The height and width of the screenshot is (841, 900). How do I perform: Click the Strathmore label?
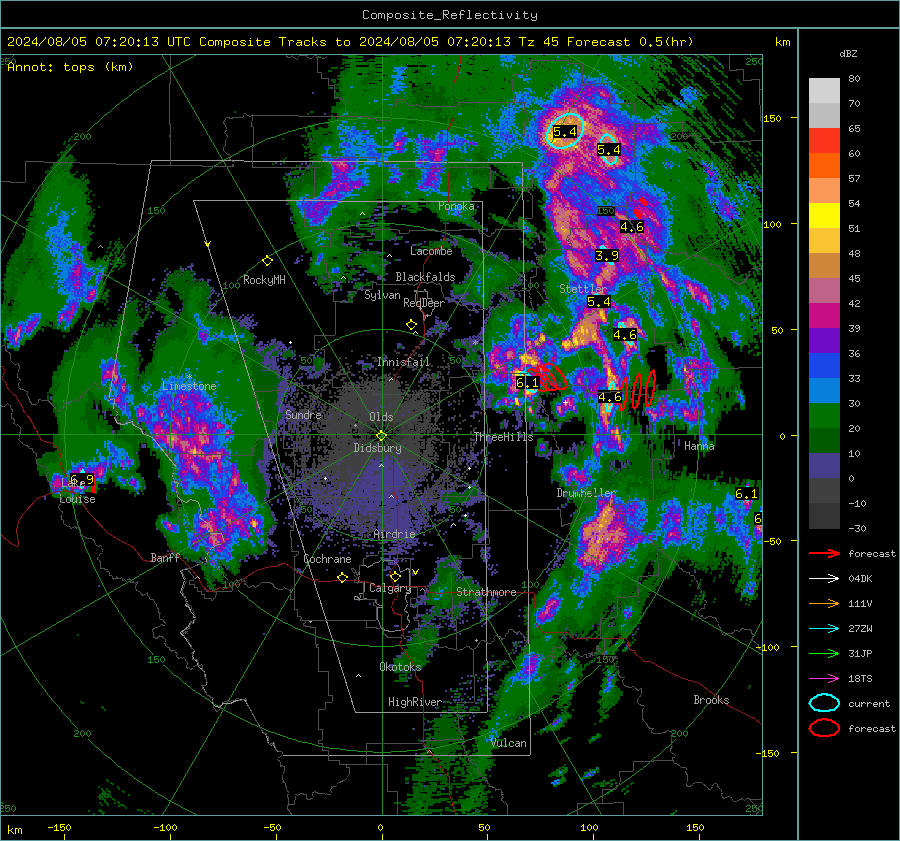[x=486, y=592]
